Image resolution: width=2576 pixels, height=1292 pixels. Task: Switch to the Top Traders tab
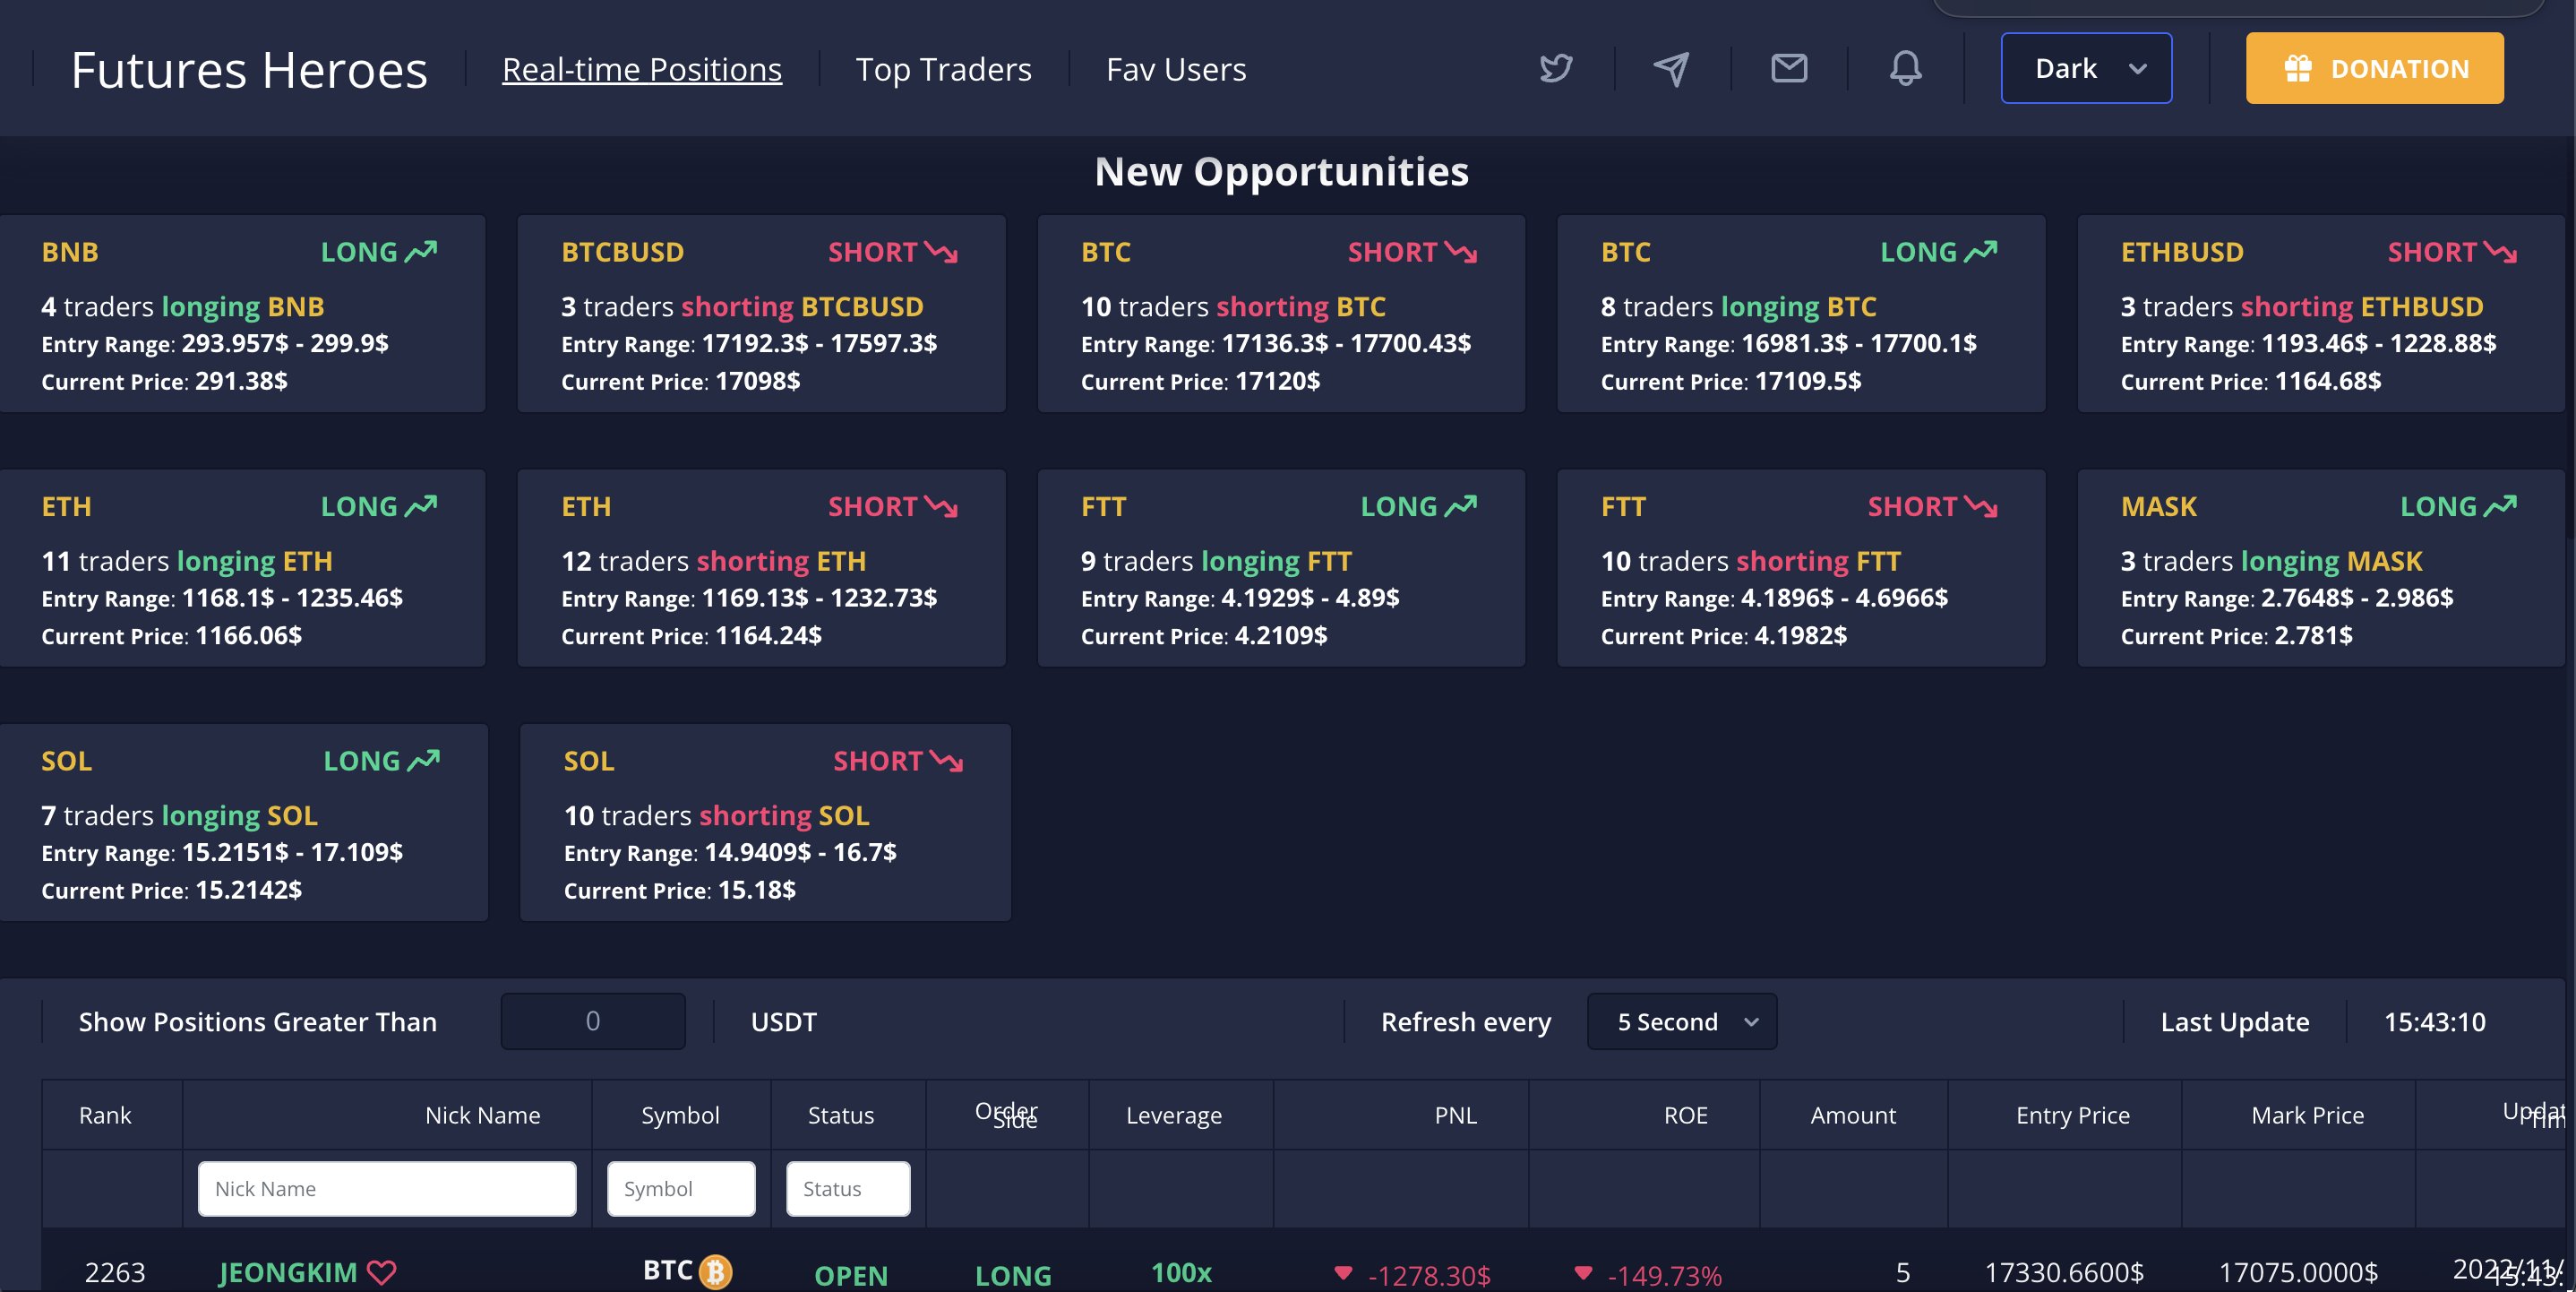(x=943, y=68)
